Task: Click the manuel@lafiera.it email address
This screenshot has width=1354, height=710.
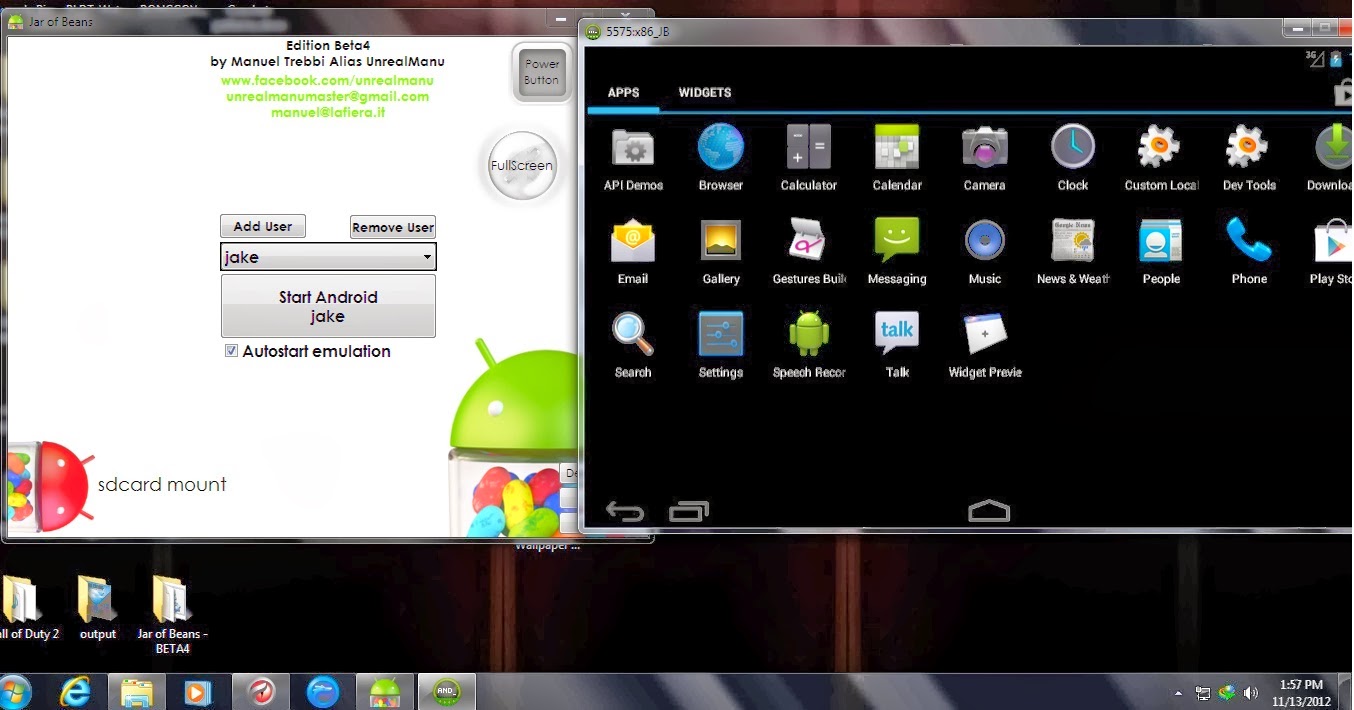Action: pyautogui.click(x=328, y=112)
